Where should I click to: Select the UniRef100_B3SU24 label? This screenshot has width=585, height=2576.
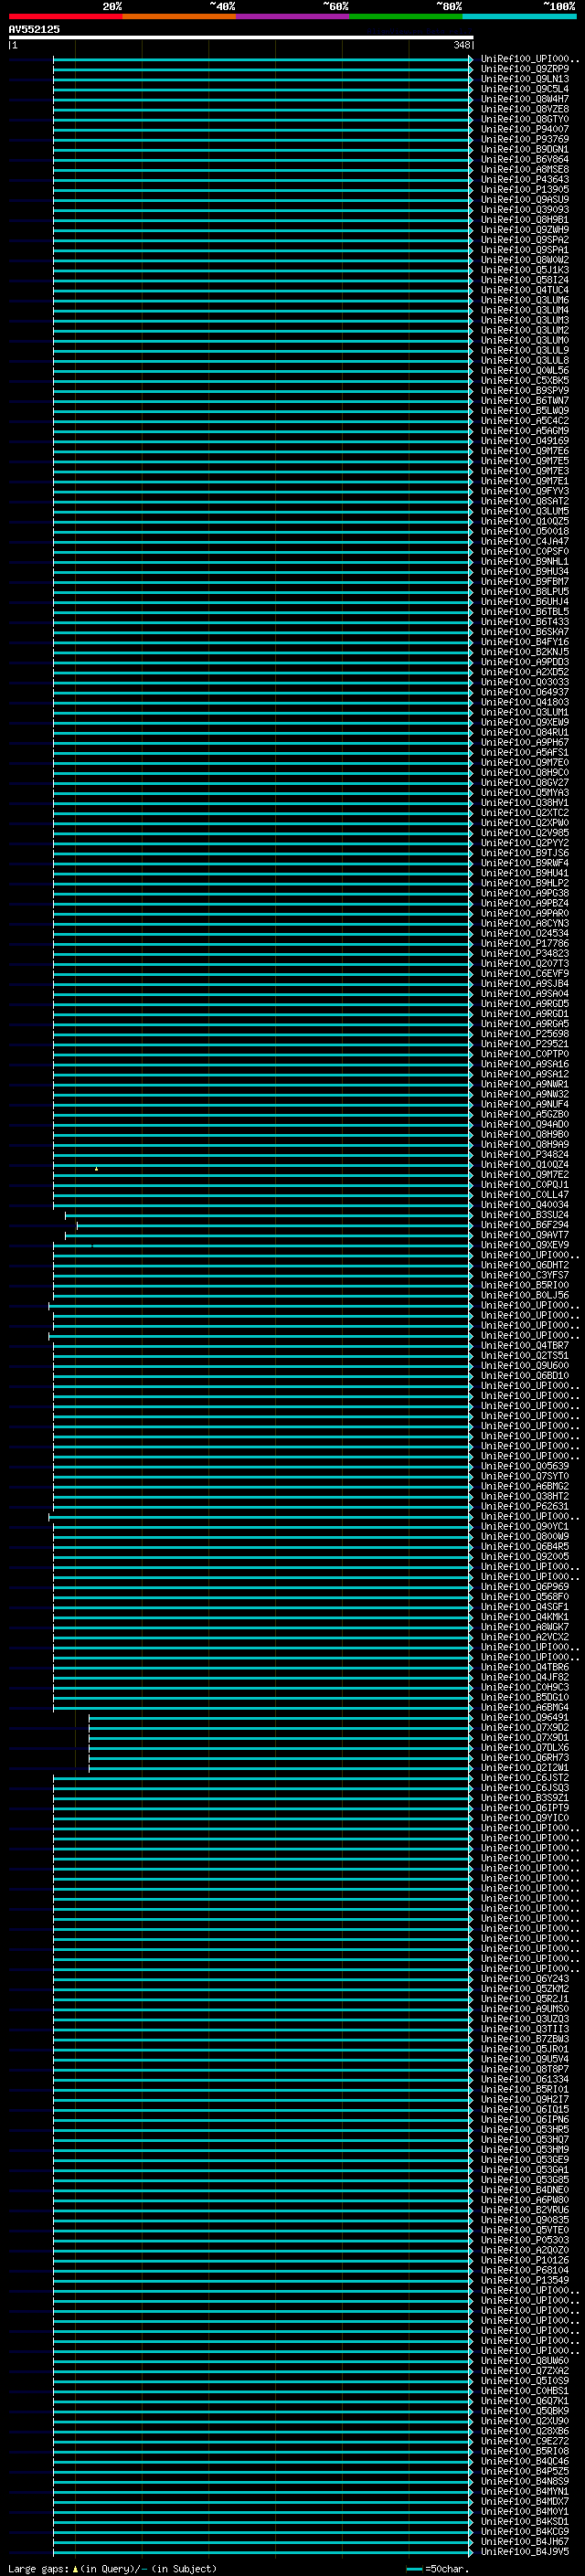[x=525, y=1215]
